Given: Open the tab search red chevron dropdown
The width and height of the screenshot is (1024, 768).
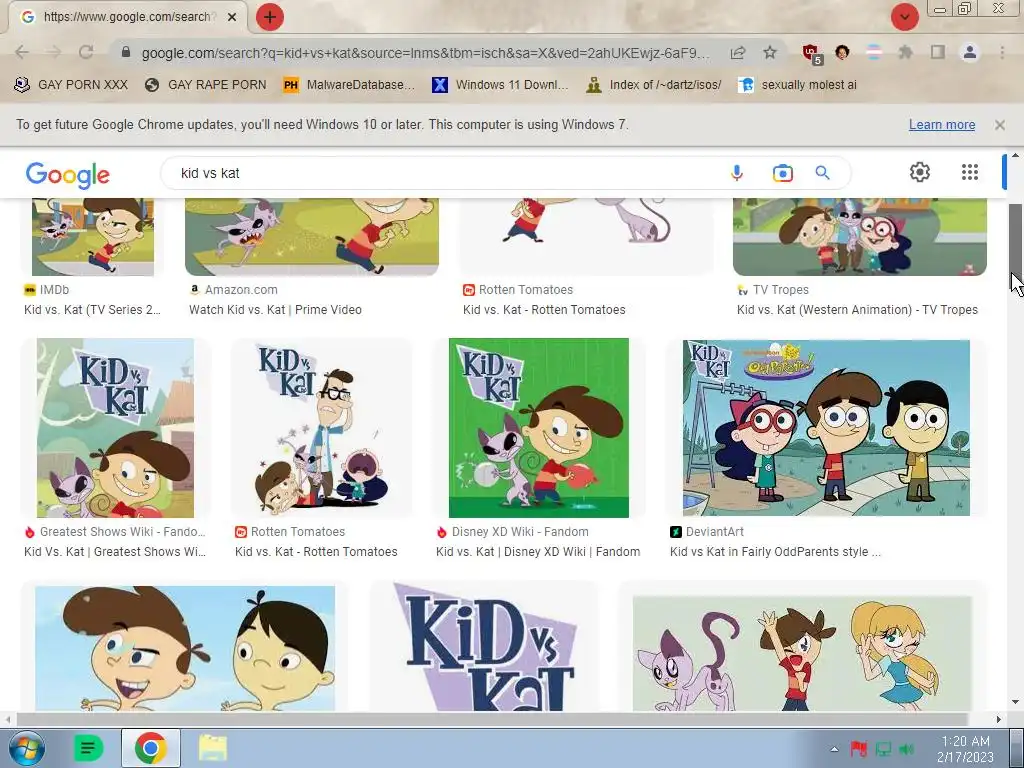Looking at the screenshot, I should pos(904,17).
